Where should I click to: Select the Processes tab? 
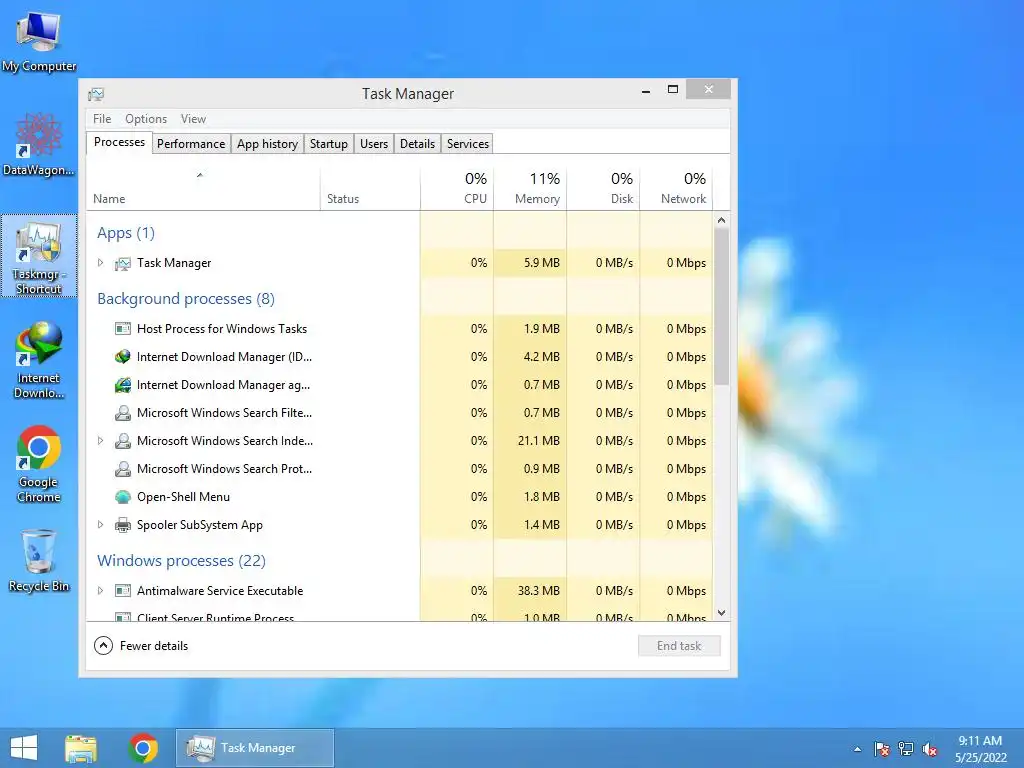[120, 142]
